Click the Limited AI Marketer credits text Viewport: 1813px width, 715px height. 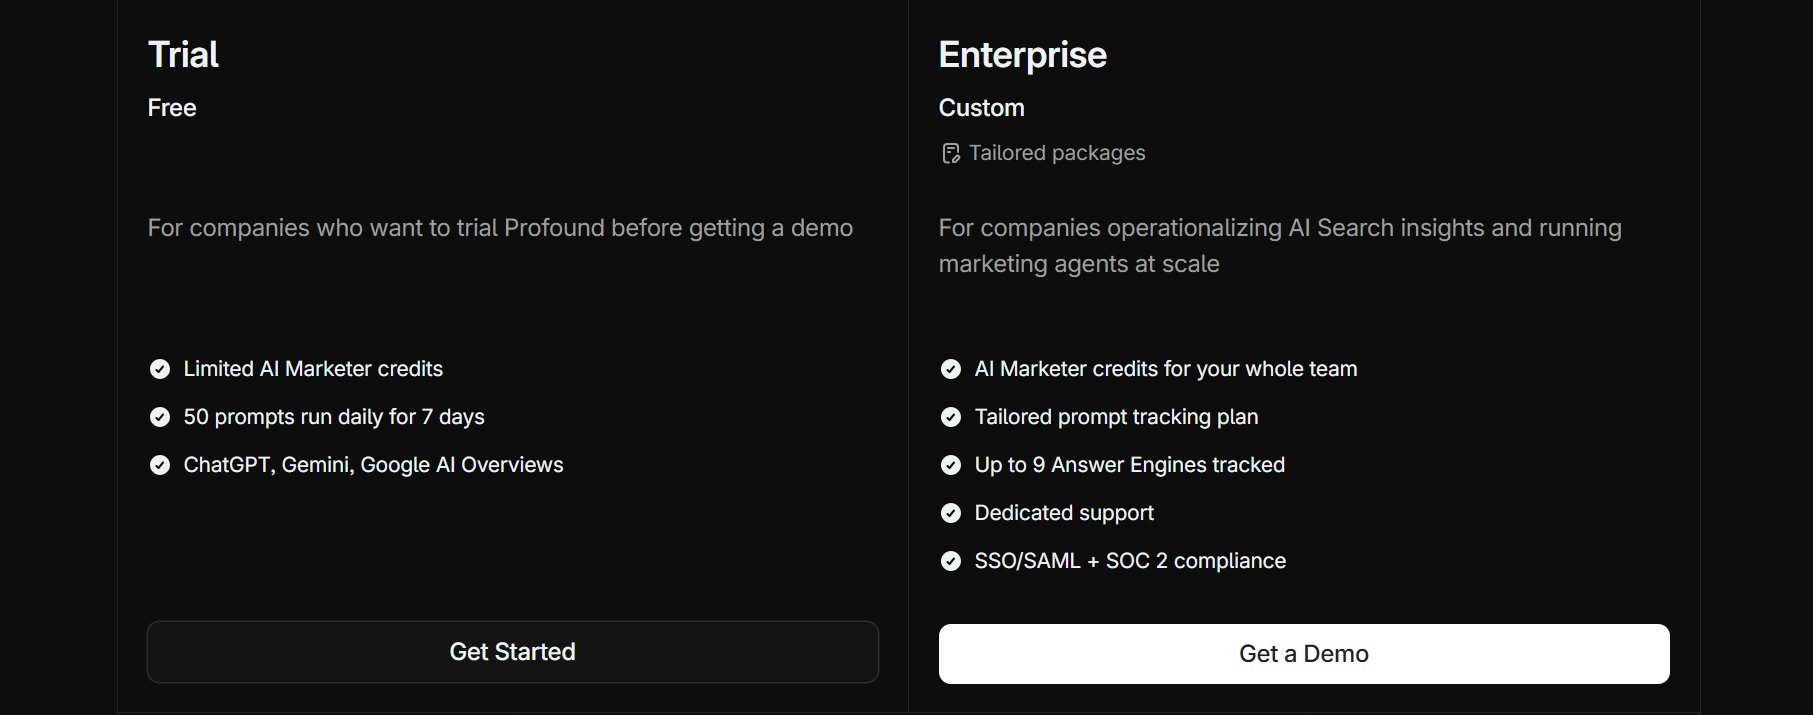[313, 369]
